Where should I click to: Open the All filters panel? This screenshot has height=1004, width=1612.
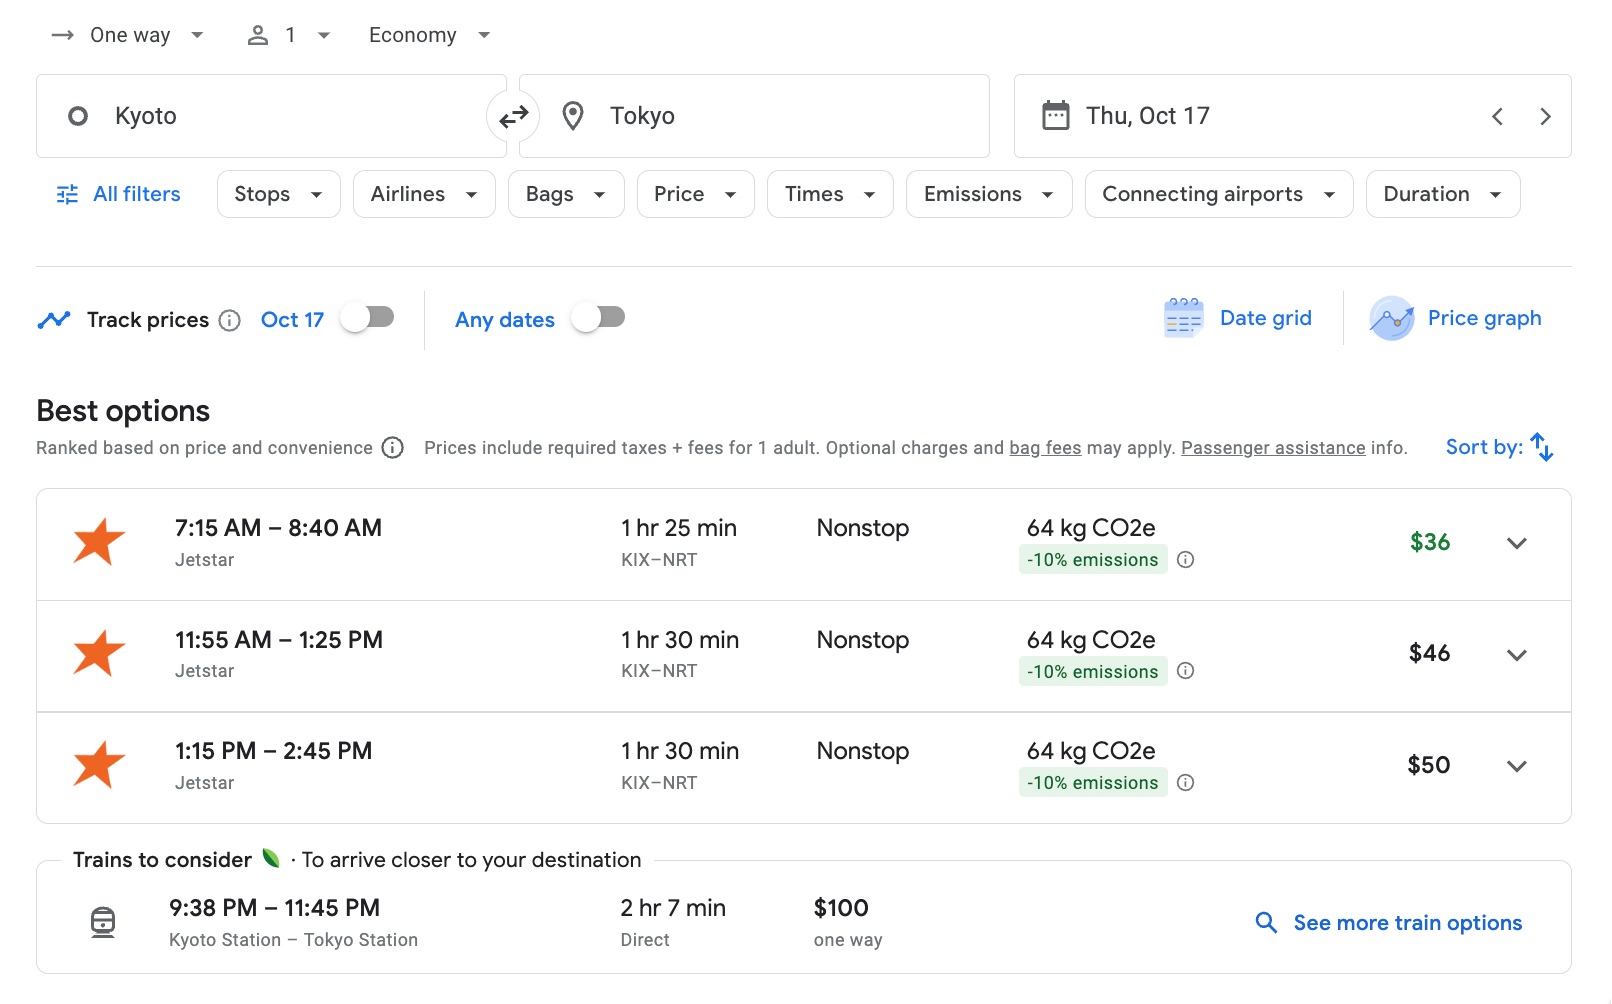coord(118,193)
